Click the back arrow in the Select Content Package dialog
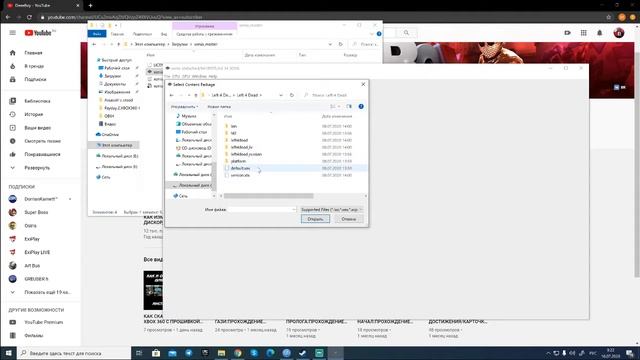The height and width of the screenshot is (360, 640). [172, 95]
